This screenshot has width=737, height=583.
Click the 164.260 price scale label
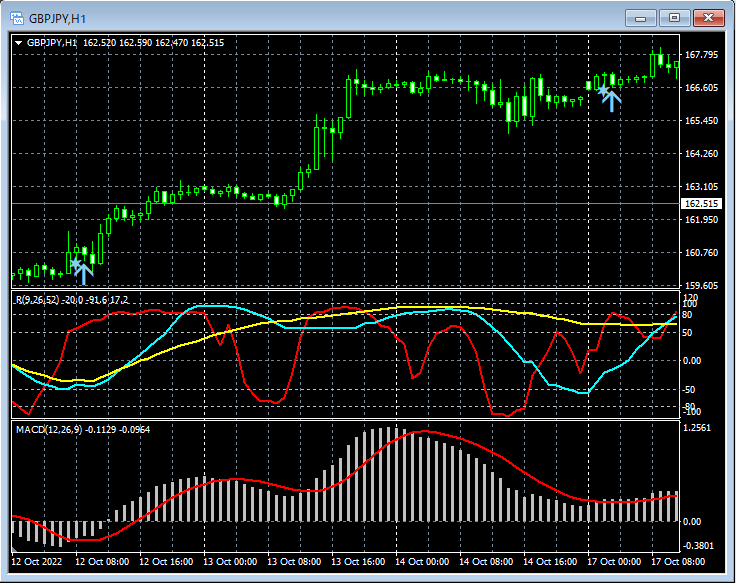(x=701, y=154)
